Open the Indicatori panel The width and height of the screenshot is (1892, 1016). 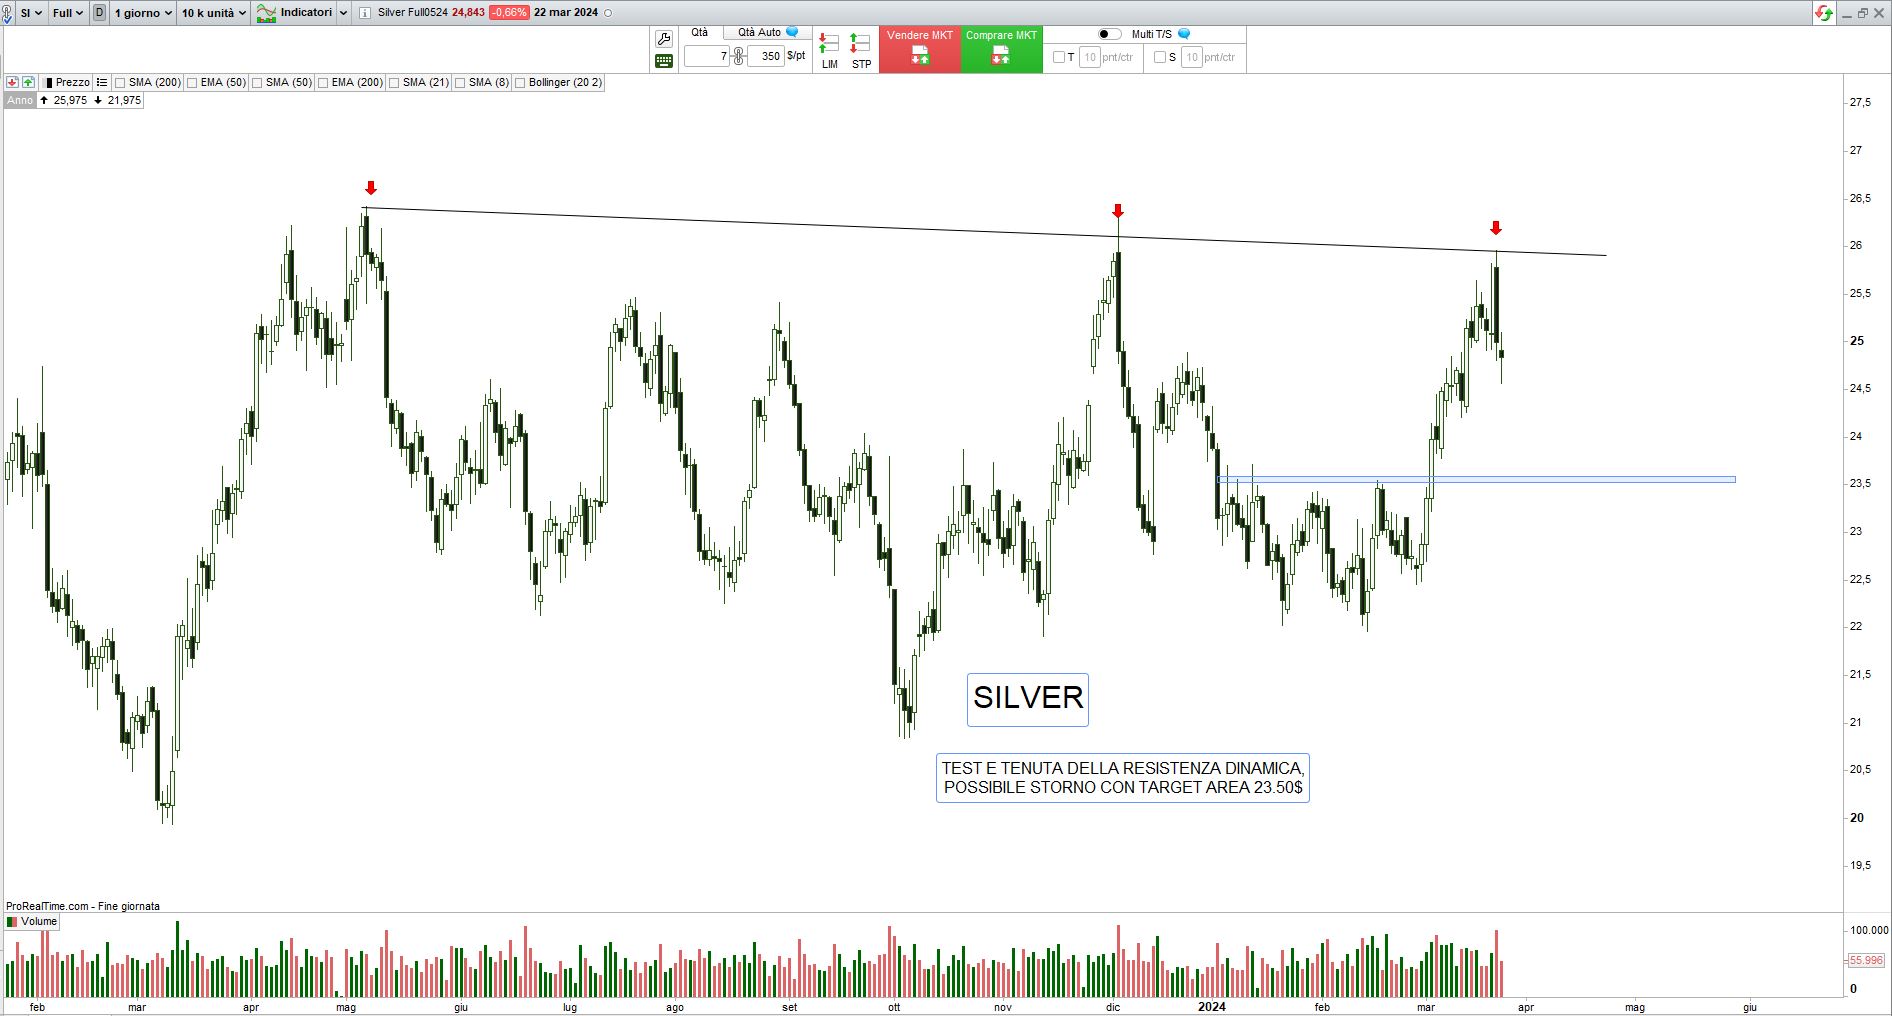coord(295,13)
